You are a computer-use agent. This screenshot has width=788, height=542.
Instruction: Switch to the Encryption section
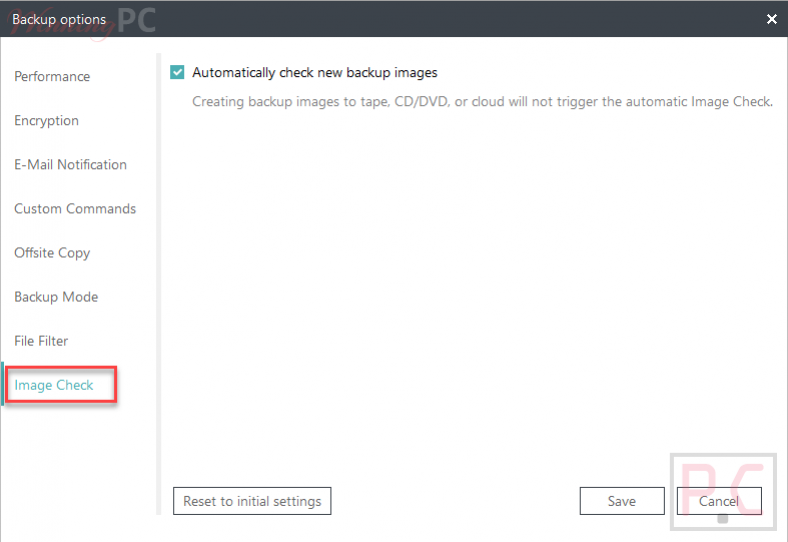pyautogui.click(x=46, y=121)
